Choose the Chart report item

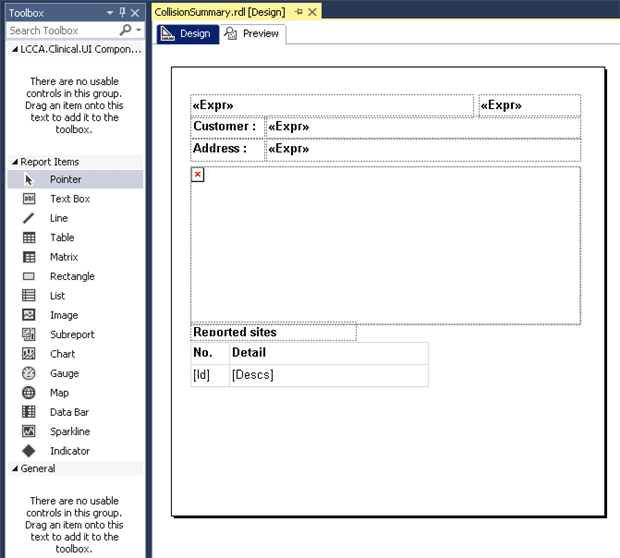62,354
